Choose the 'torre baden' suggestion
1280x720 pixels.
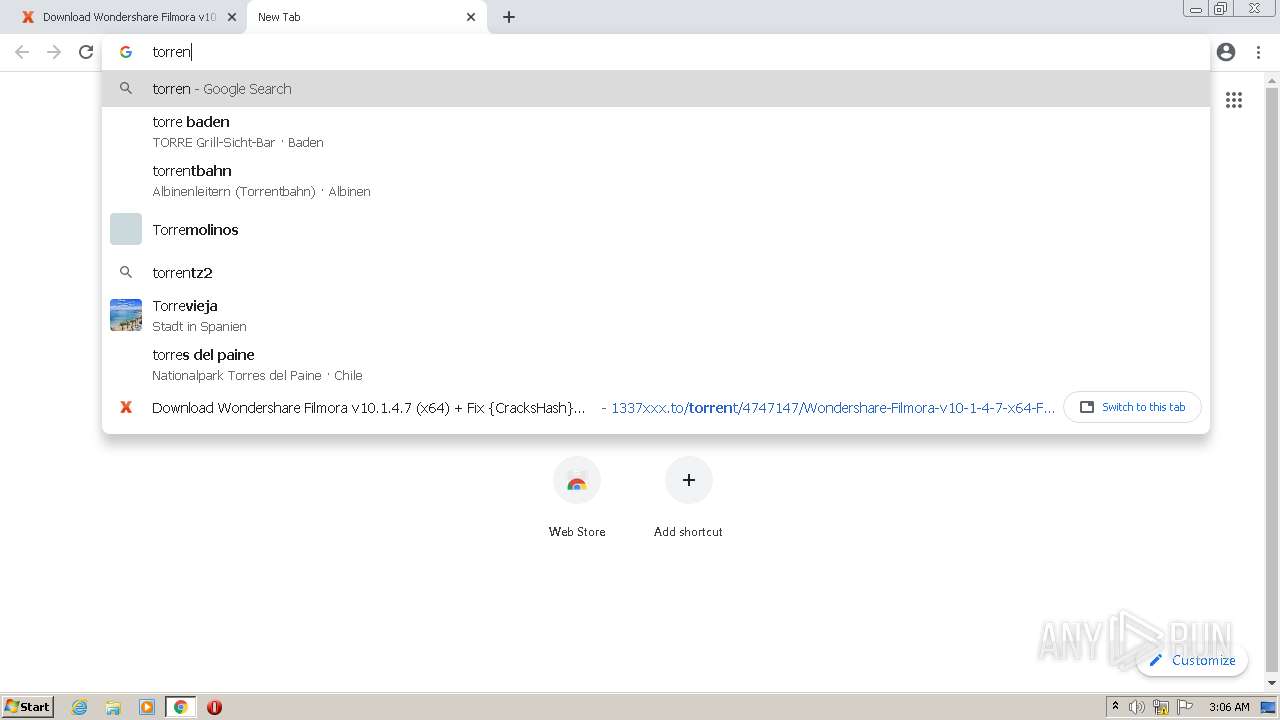656,131
